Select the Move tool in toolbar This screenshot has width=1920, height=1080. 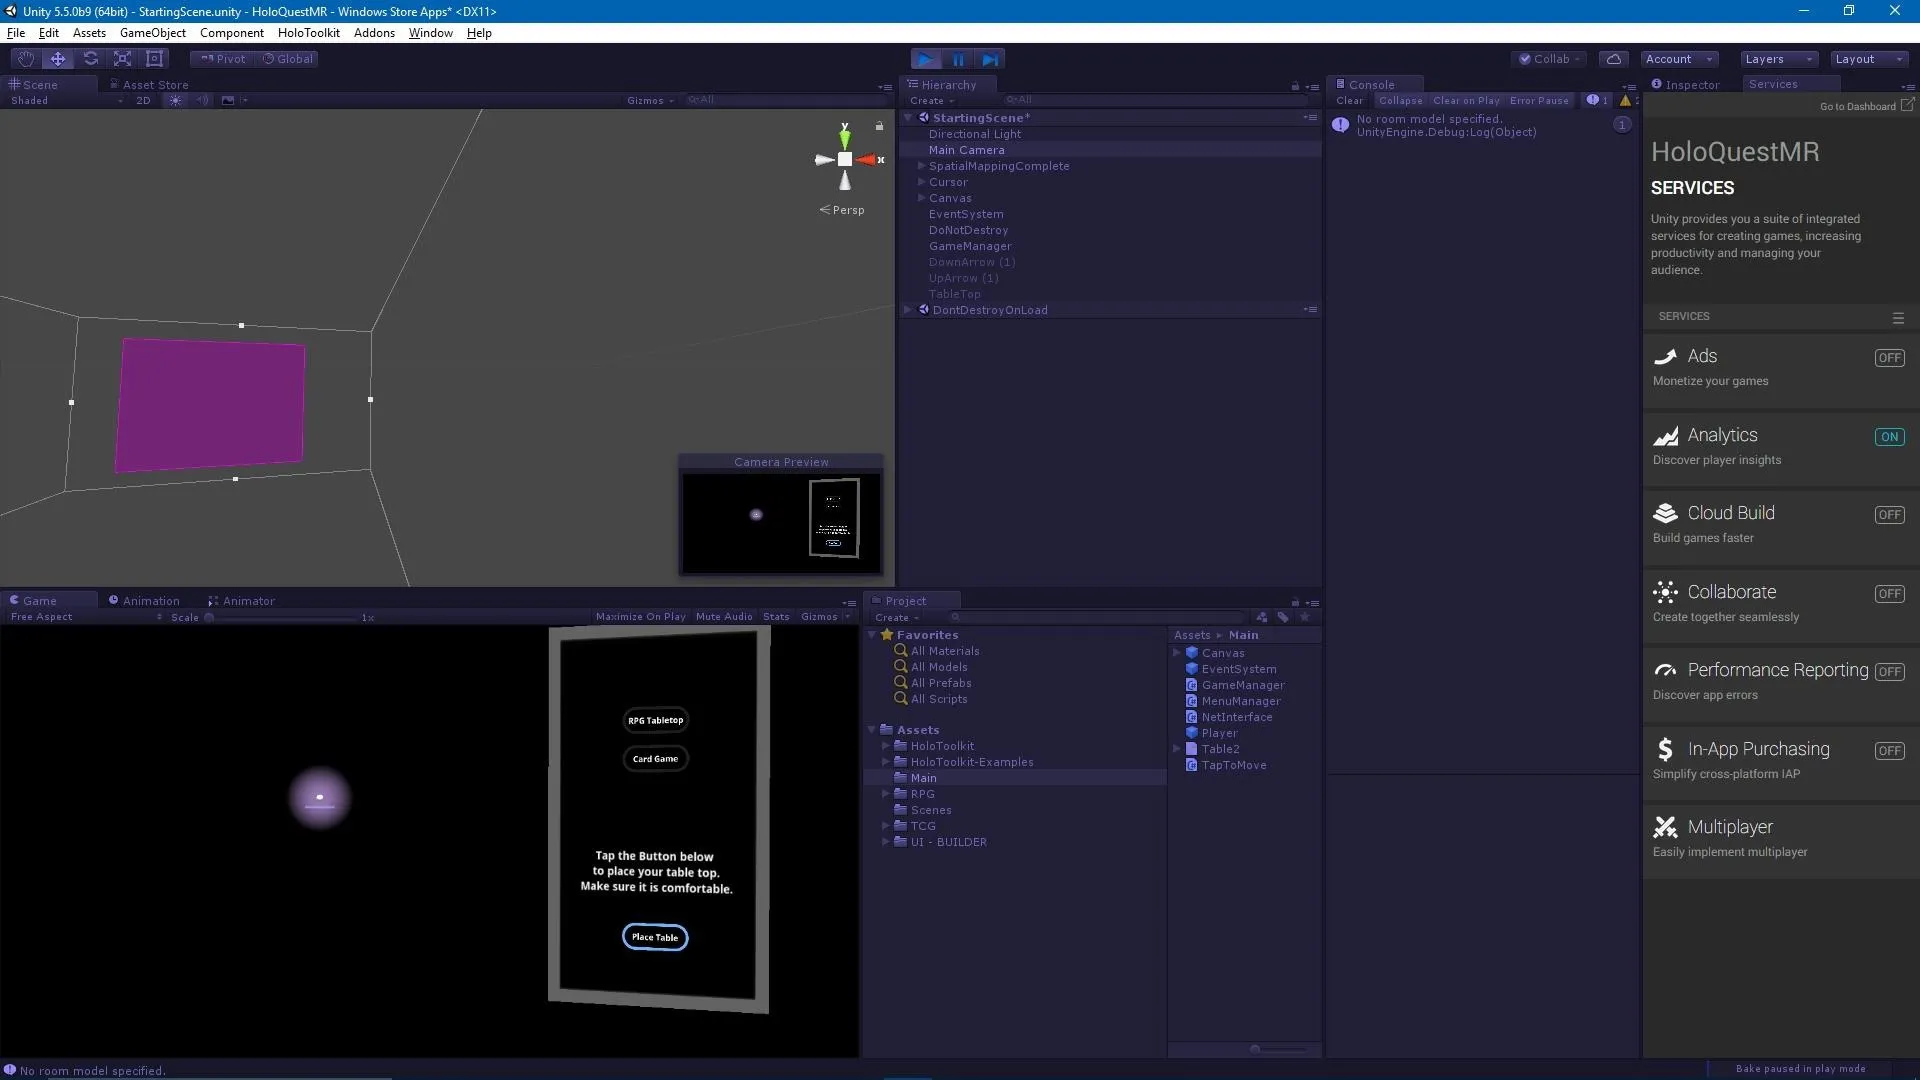pyautogui.click(x=58, y=59)
